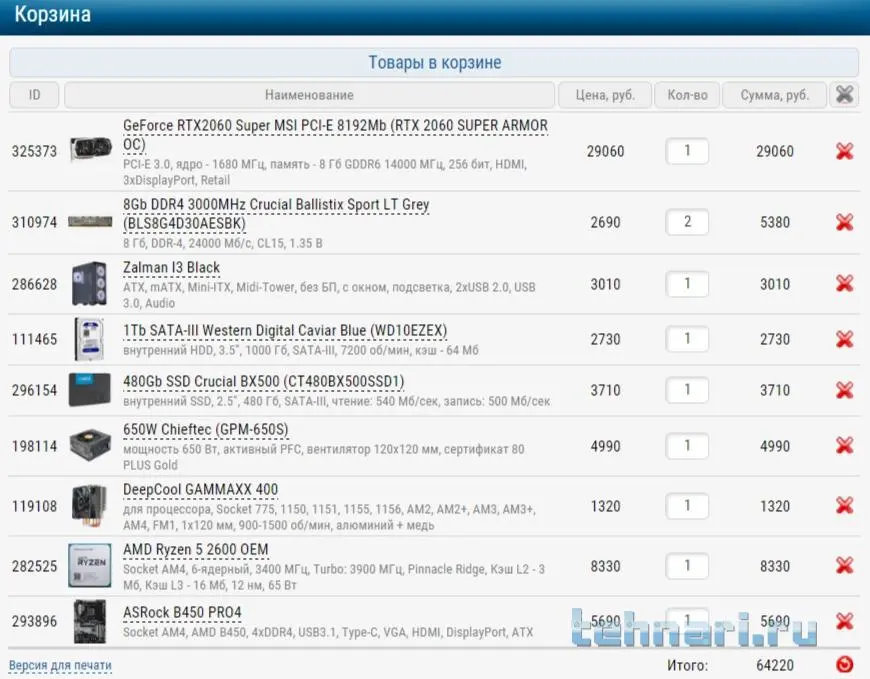Screen dimensions: 870x679
Task: Click the Crucial BX500 SSD thumbnail
Action: pos(89,390)
